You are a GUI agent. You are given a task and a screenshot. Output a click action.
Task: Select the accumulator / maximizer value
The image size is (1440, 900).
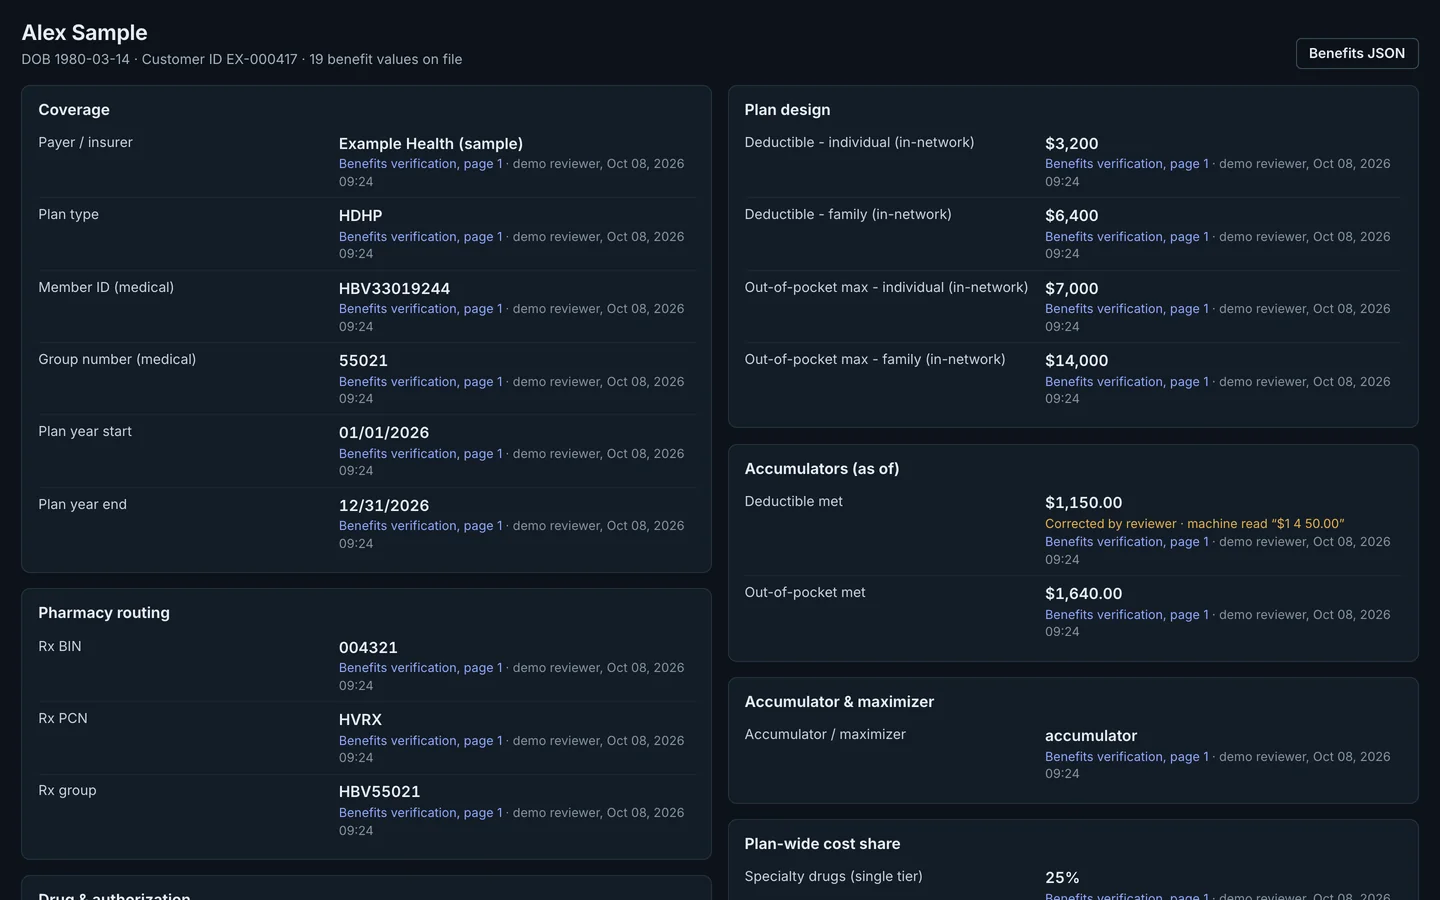click(1091, 736)
